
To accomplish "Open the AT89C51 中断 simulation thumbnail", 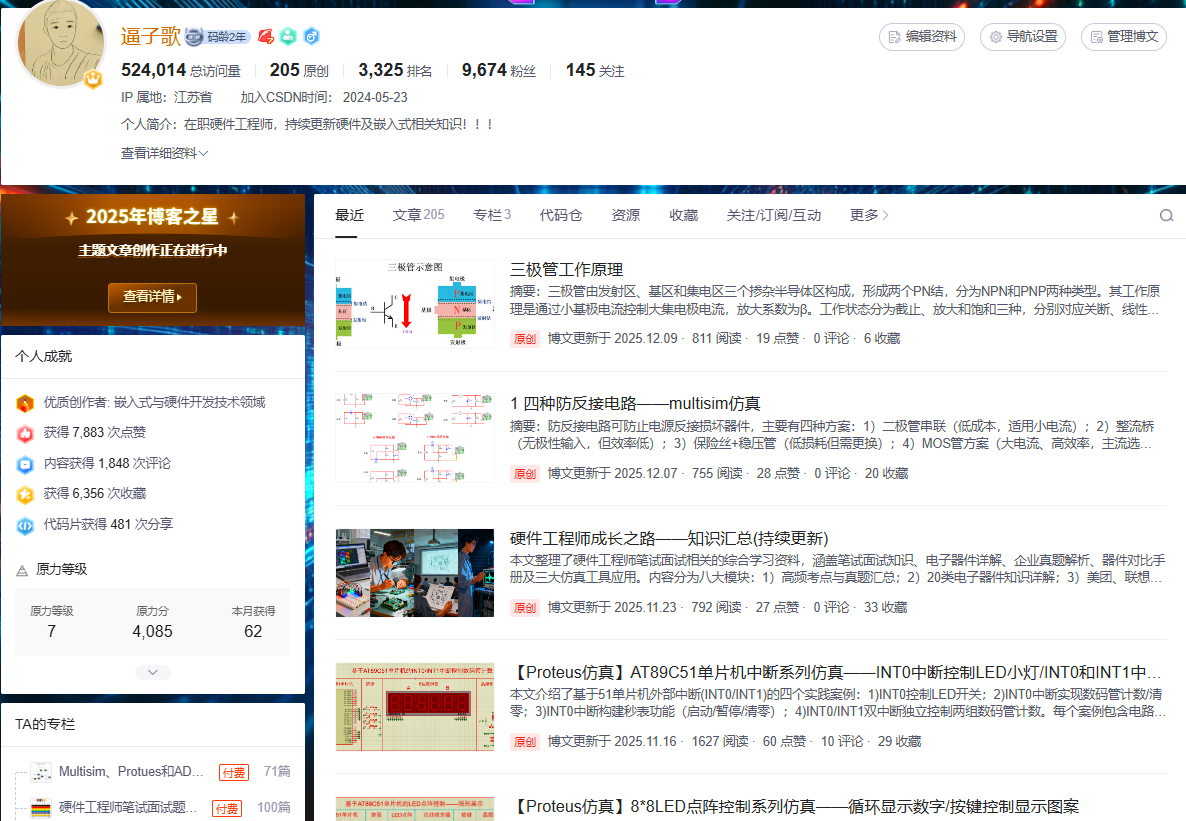I will [x=414, y=707].
